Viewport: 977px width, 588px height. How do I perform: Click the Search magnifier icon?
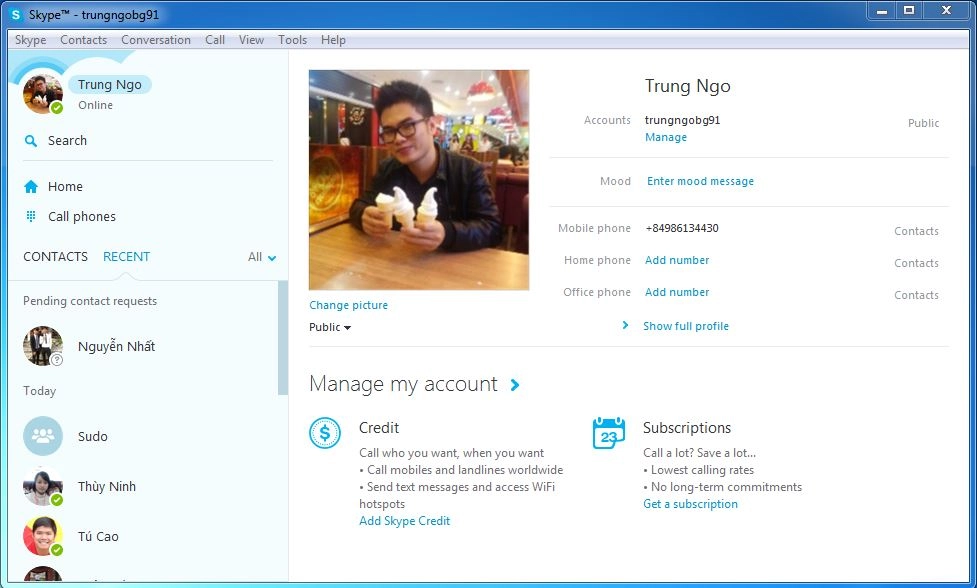tap(31, 141)
